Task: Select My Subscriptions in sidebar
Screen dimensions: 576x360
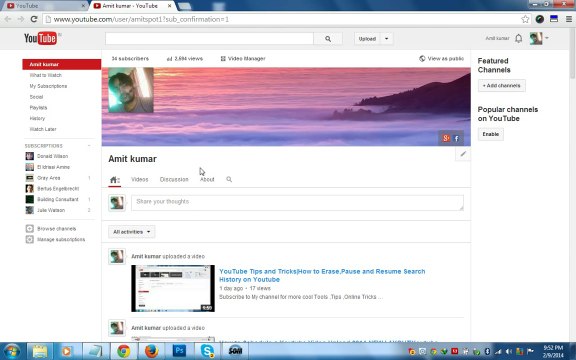Action: 48,86
